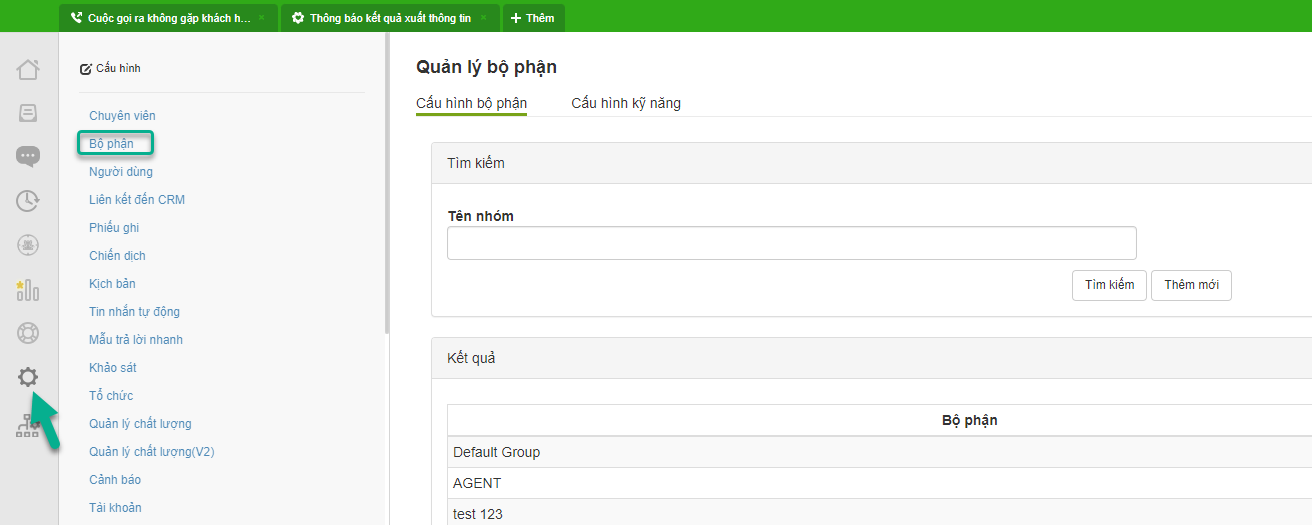Open the clock history sidebar icon
The height and width of the screenshot is (525, 1312).
pyautogui.click(x=28, y=201)
